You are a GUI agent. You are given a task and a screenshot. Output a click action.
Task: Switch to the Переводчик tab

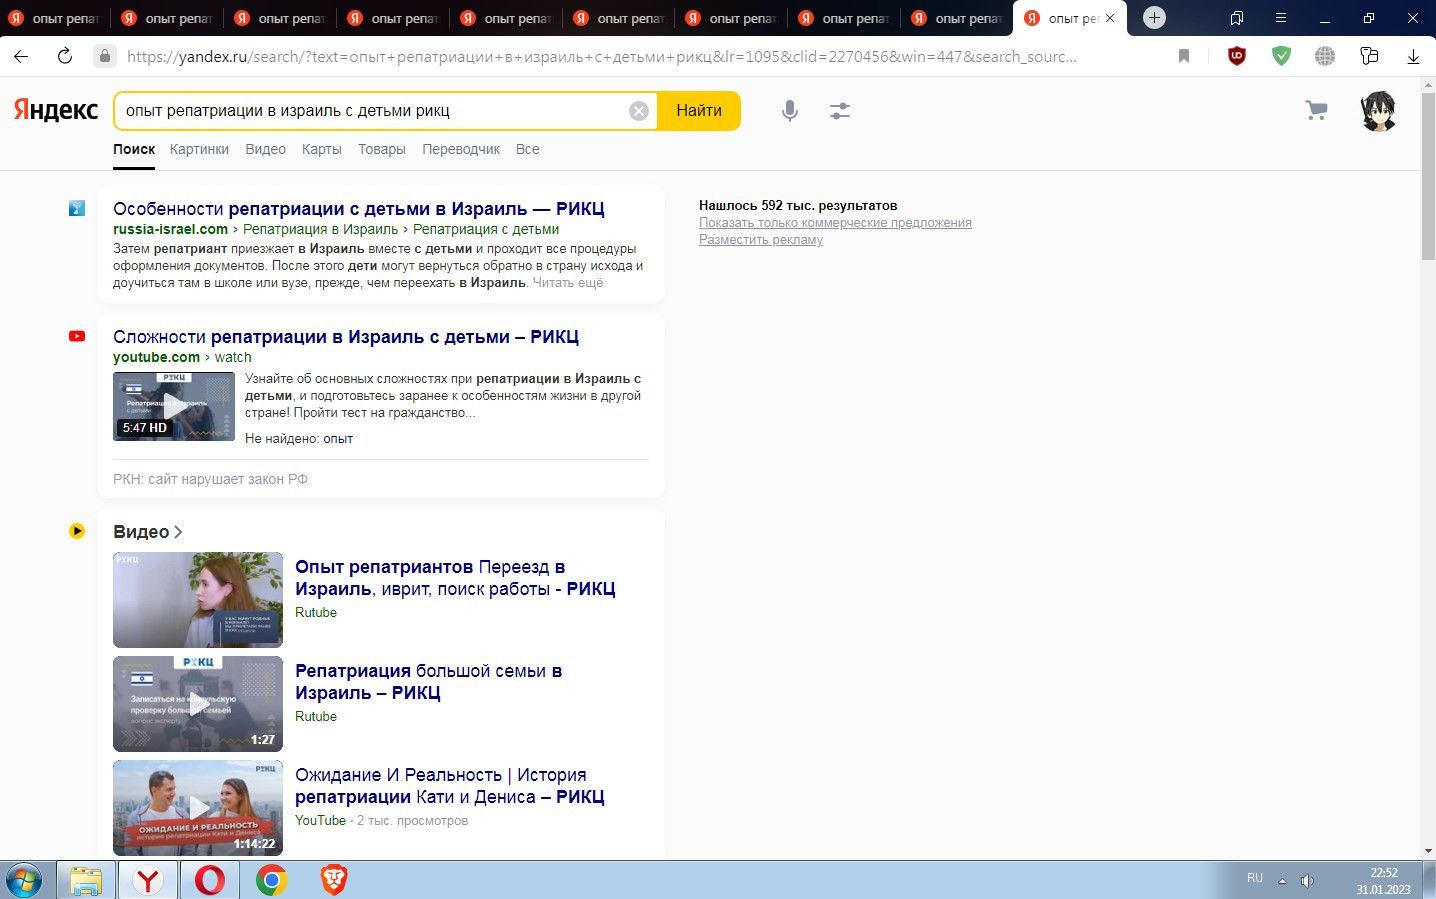pyautogui.click(x=461, y=149)
